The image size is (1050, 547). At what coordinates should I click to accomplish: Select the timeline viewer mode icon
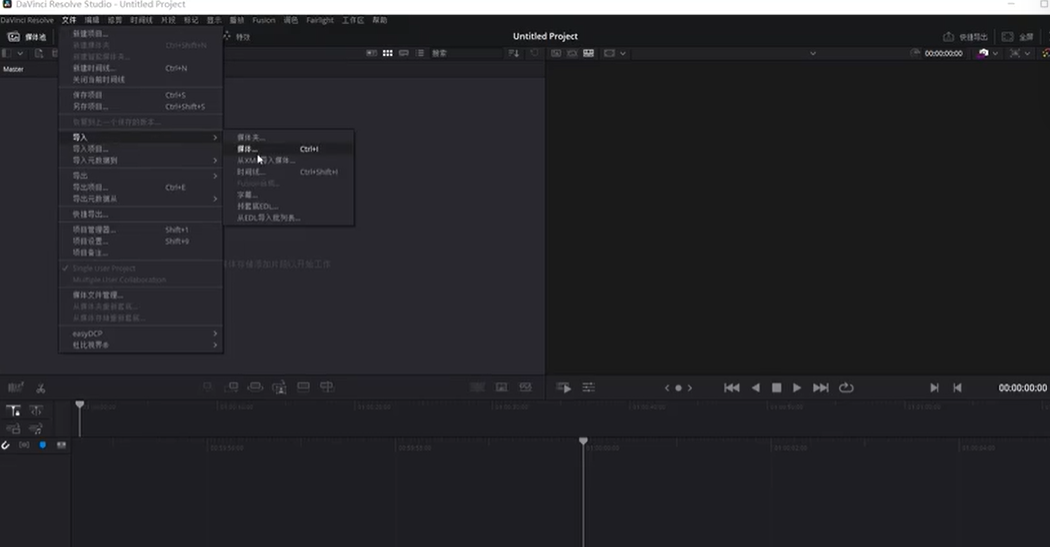point(589,53)
